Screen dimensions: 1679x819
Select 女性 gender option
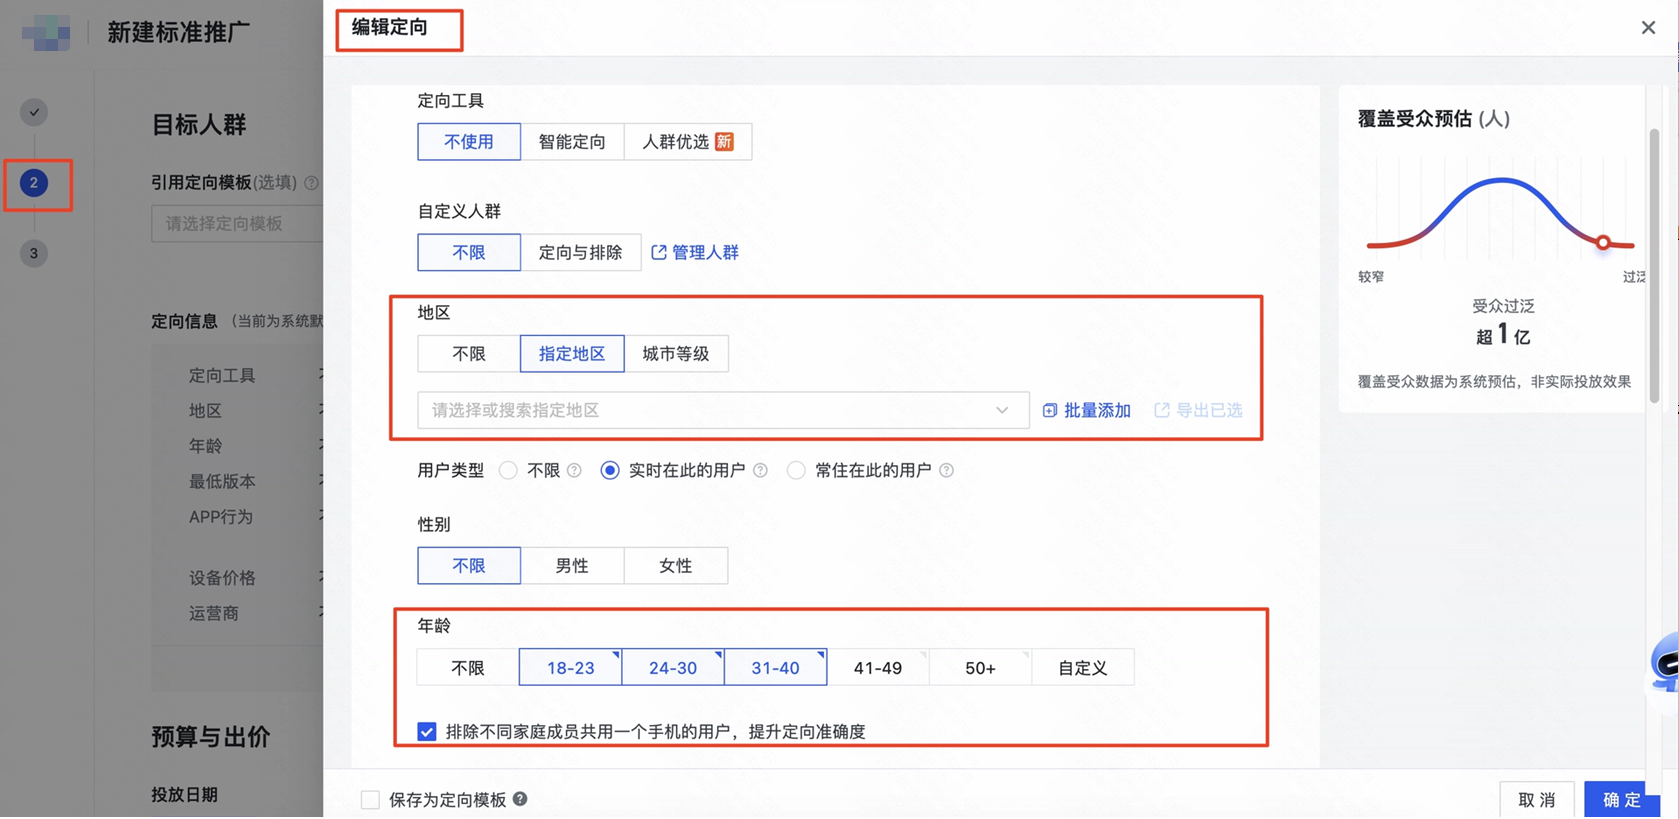676,566
